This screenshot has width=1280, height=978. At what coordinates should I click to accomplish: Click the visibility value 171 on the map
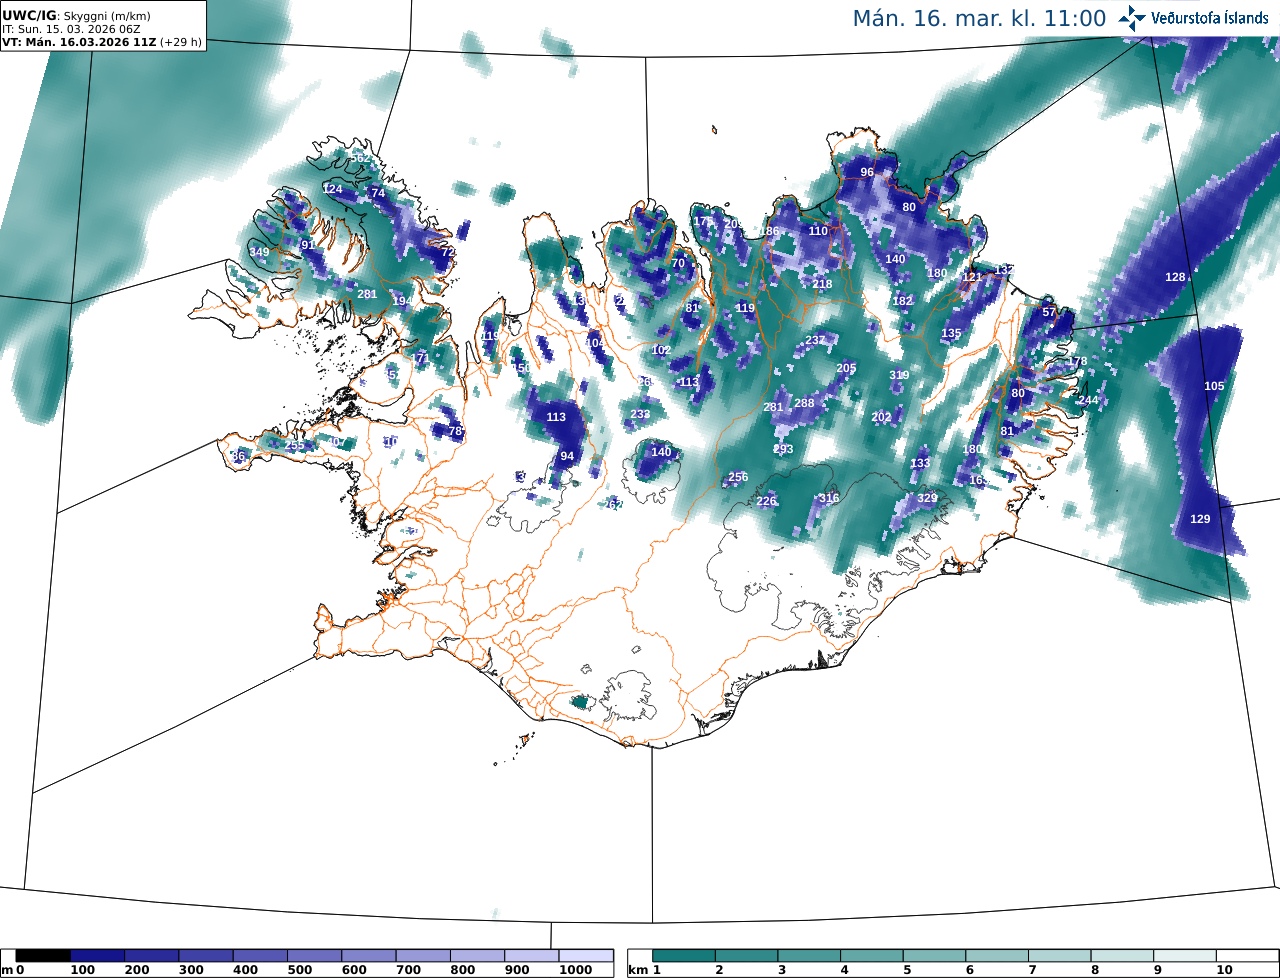(421, 358)
